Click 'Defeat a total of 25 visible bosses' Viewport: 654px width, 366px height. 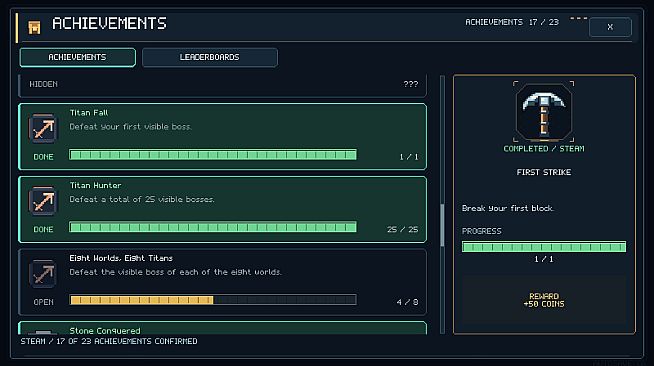pos(142,199)
